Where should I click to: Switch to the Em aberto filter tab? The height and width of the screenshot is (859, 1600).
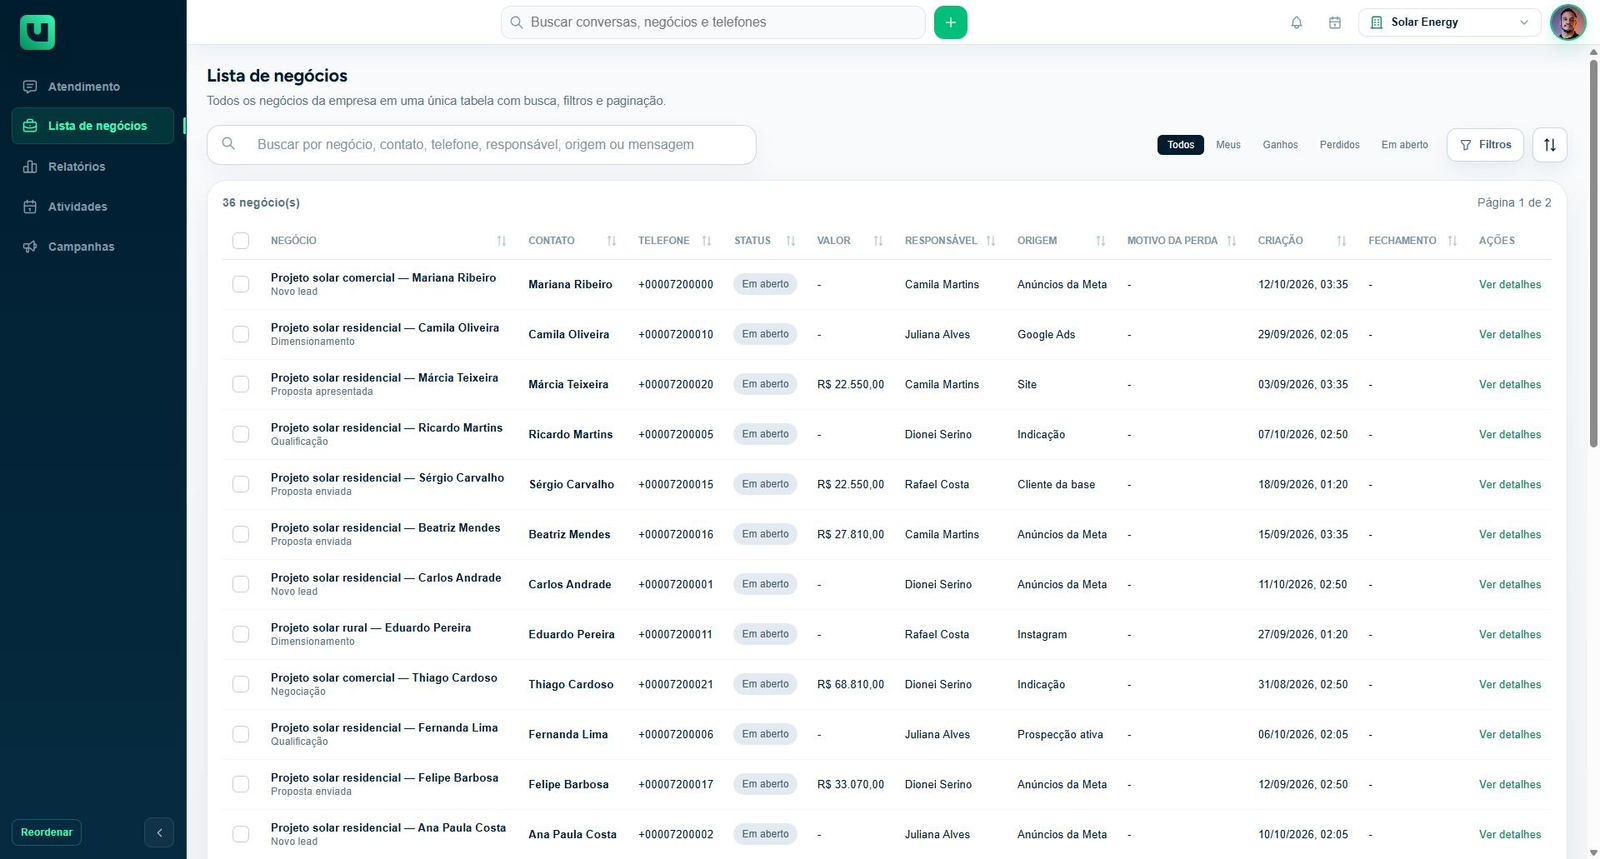(x=1404, y=145)
